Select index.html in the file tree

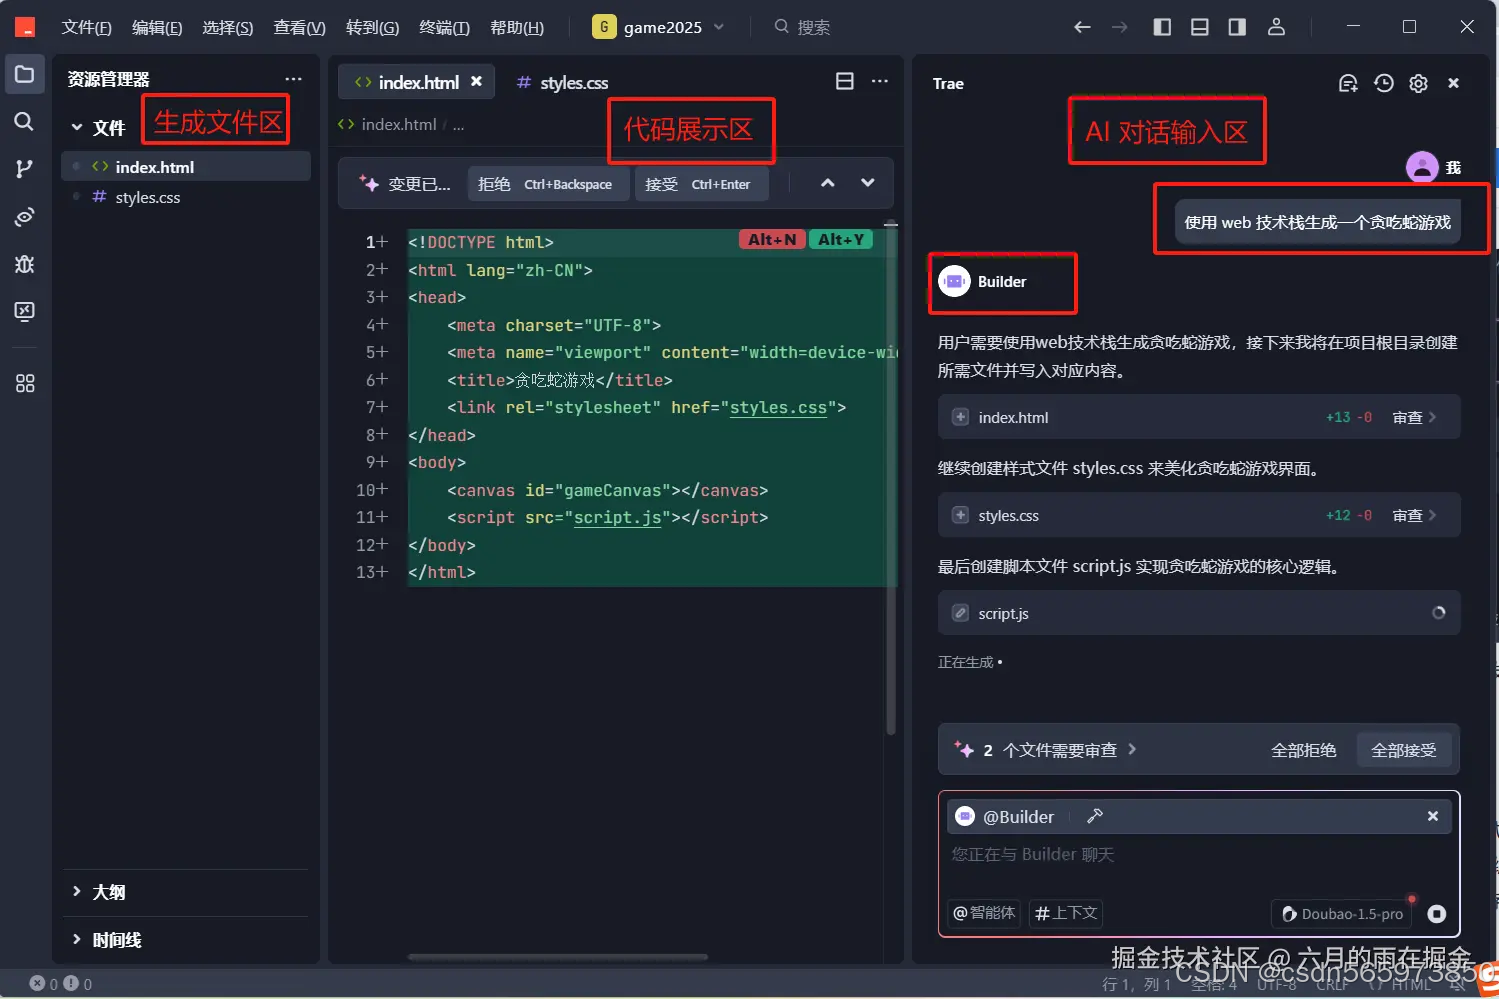pos(186,167)
